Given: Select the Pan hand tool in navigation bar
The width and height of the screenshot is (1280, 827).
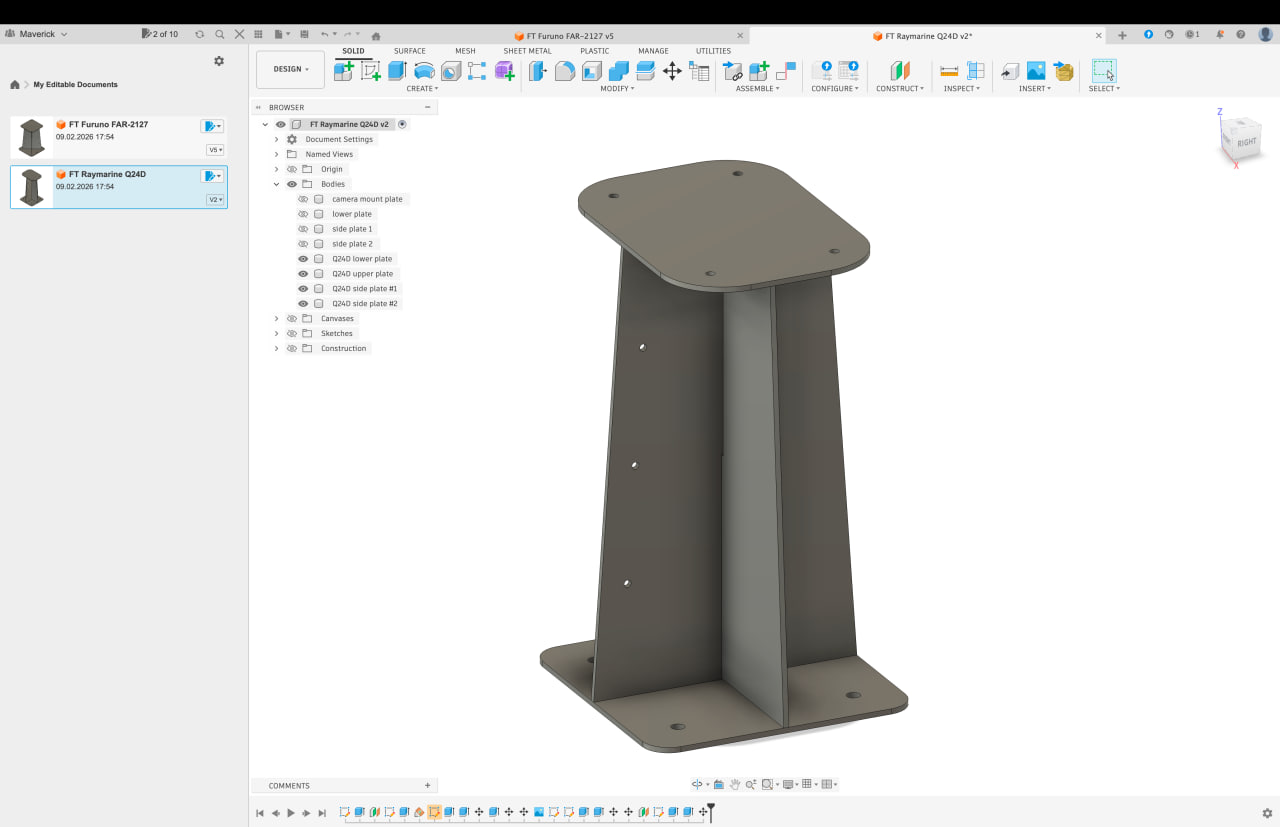Looking at the screenshot, I should click(x=735, y=784).
